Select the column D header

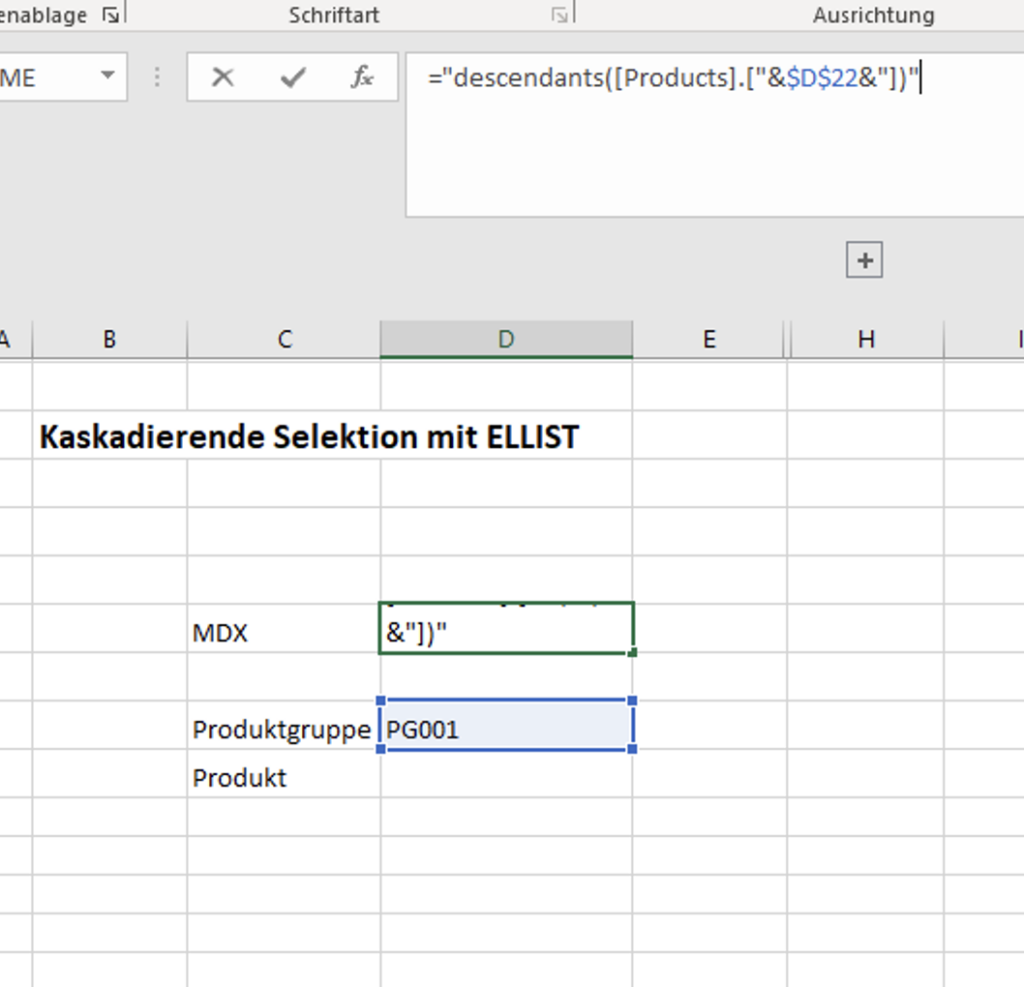(506, 339)
